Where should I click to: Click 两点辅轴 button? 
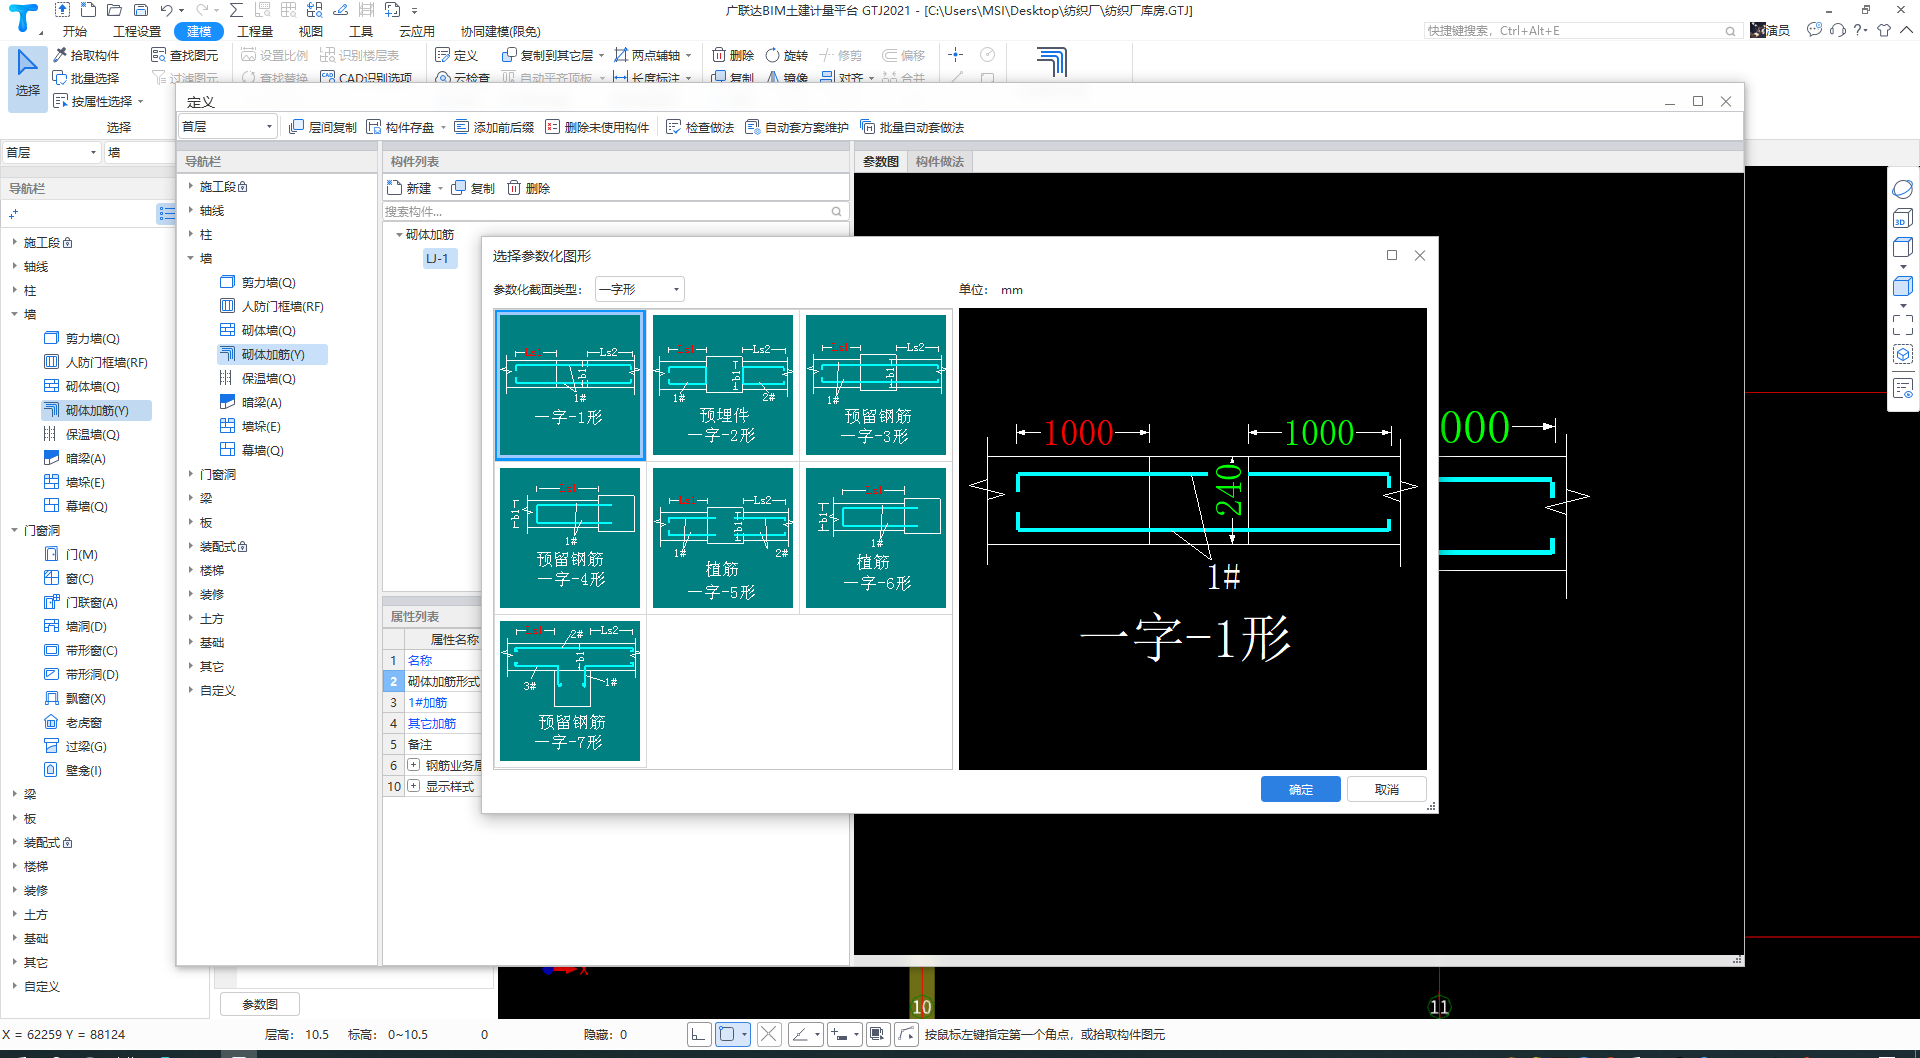pos(648,55)
